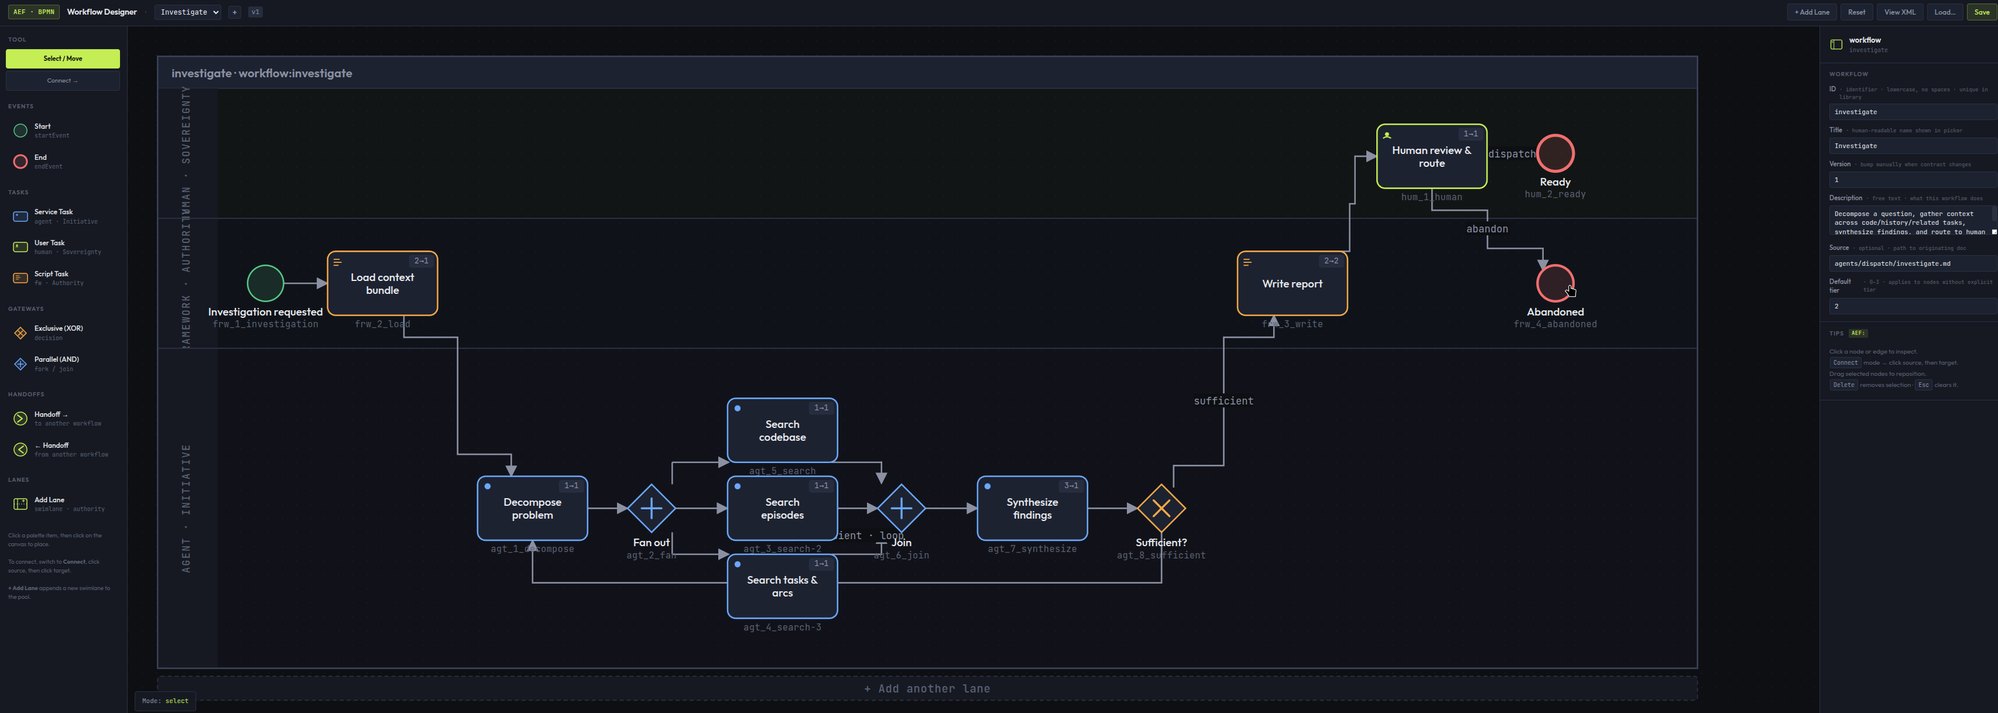The height and width of the screenshot is (713, 1998).
Task: Select the Search codebase task node
Action: click(x=782, y=430)
